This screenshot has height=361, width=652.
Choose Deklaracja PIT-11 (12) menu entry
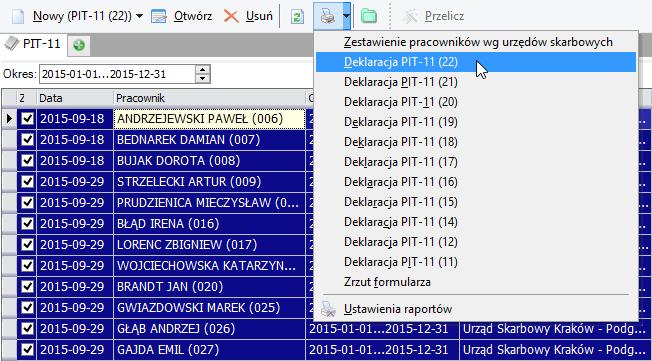point(476,242)
